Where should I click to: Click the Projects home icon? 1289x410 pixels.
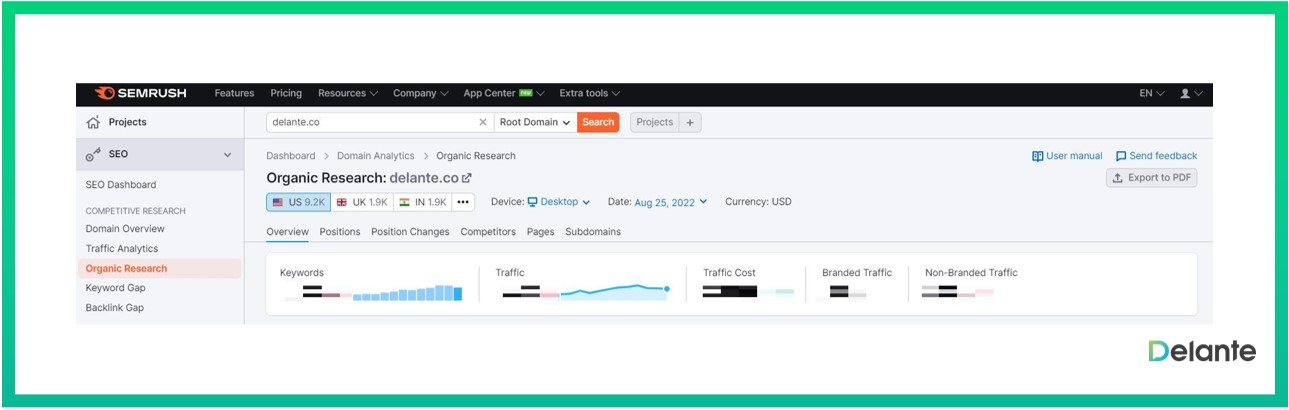pos(93,122)
